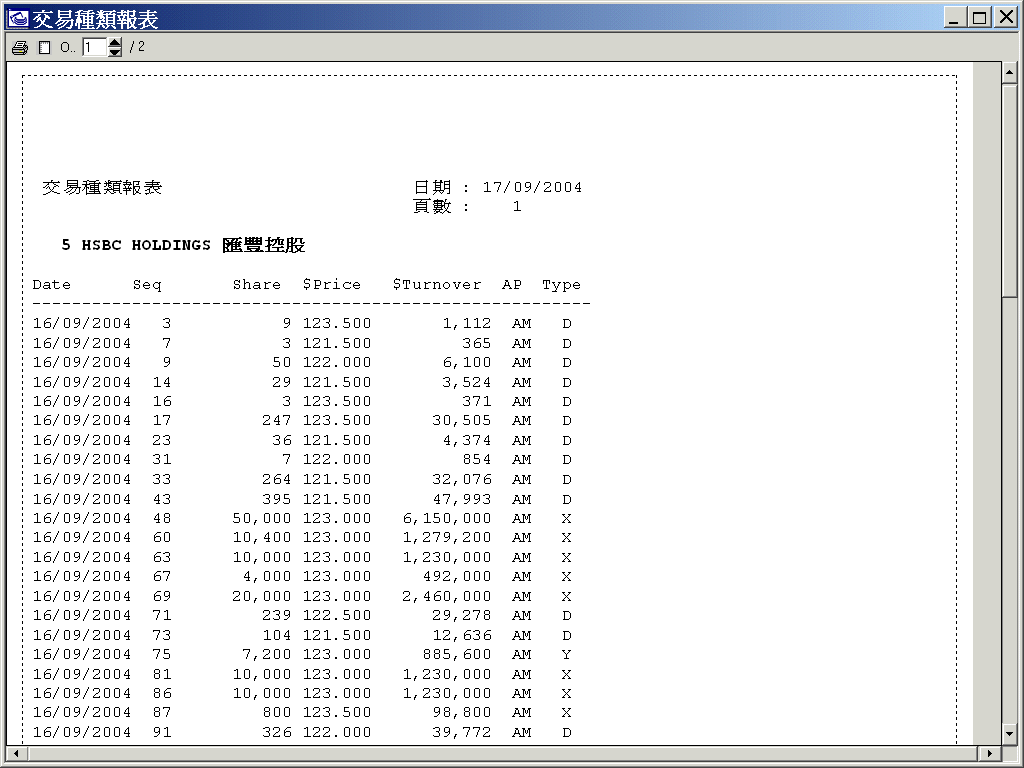Click turnover value 47,993
The image size is (1024, 768).
pyautogui.click(x=462, y=499)
